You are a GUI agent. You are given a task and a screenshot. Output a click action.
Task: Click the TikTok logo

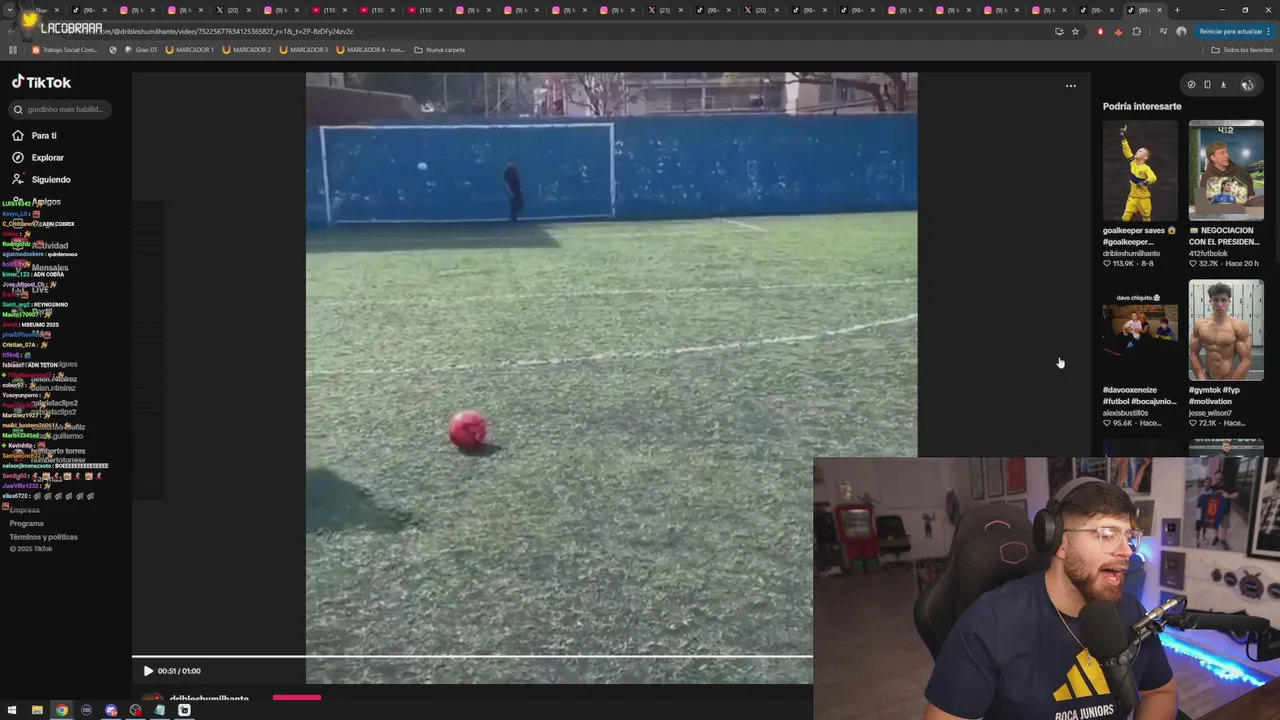point(41,82)
